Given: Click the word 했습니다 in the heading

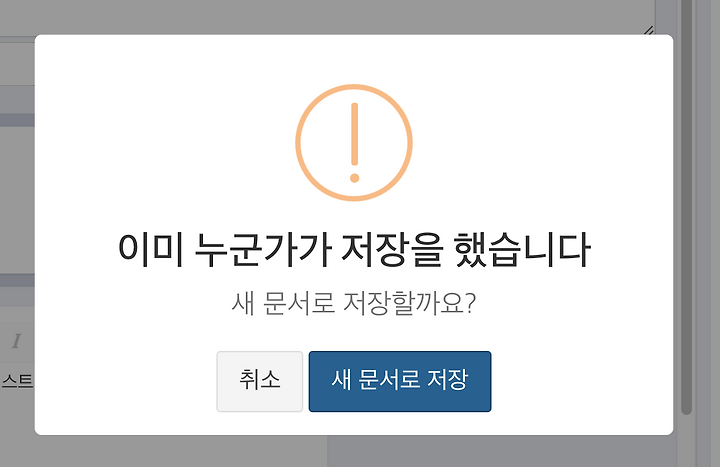Looking at the screenshot, I should click(522, 250).
